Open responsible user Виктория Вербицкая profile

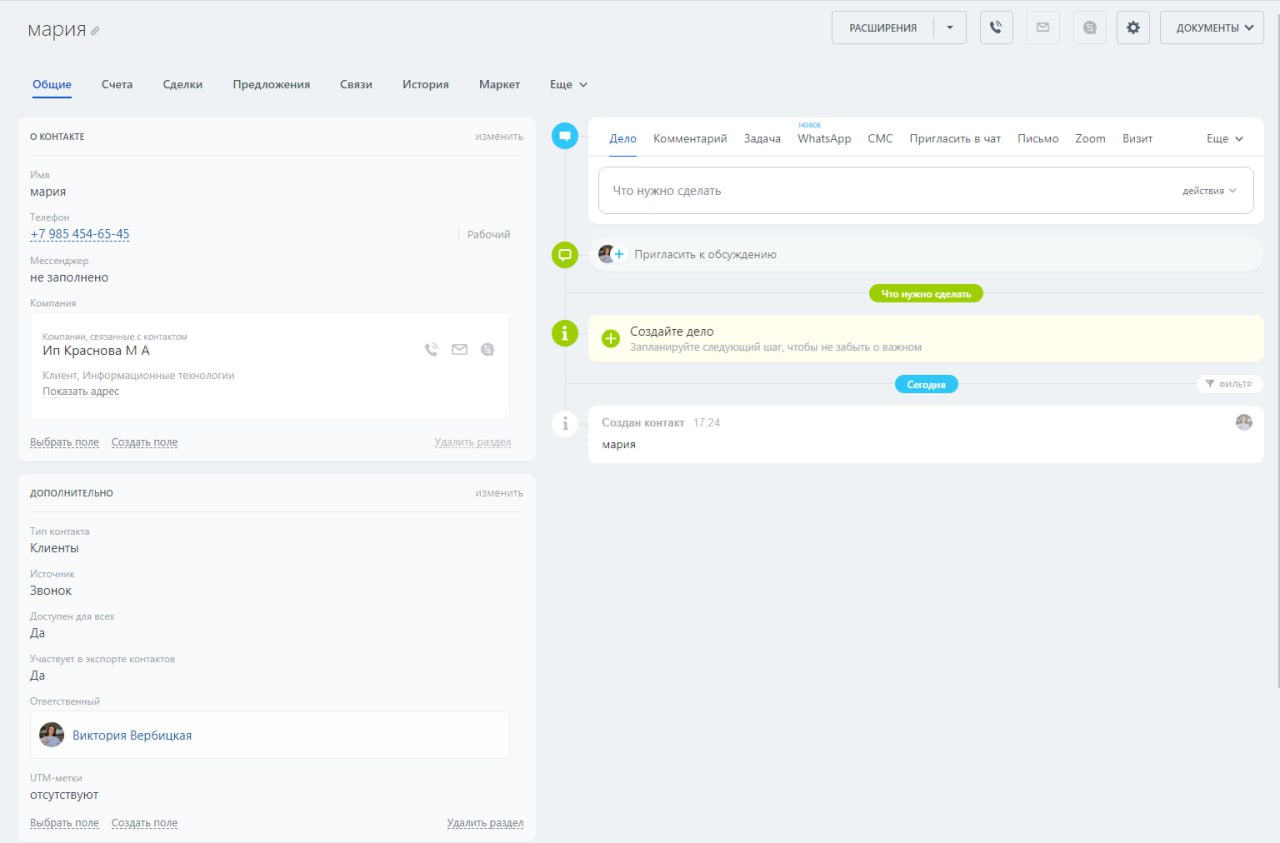pos(132,735)
